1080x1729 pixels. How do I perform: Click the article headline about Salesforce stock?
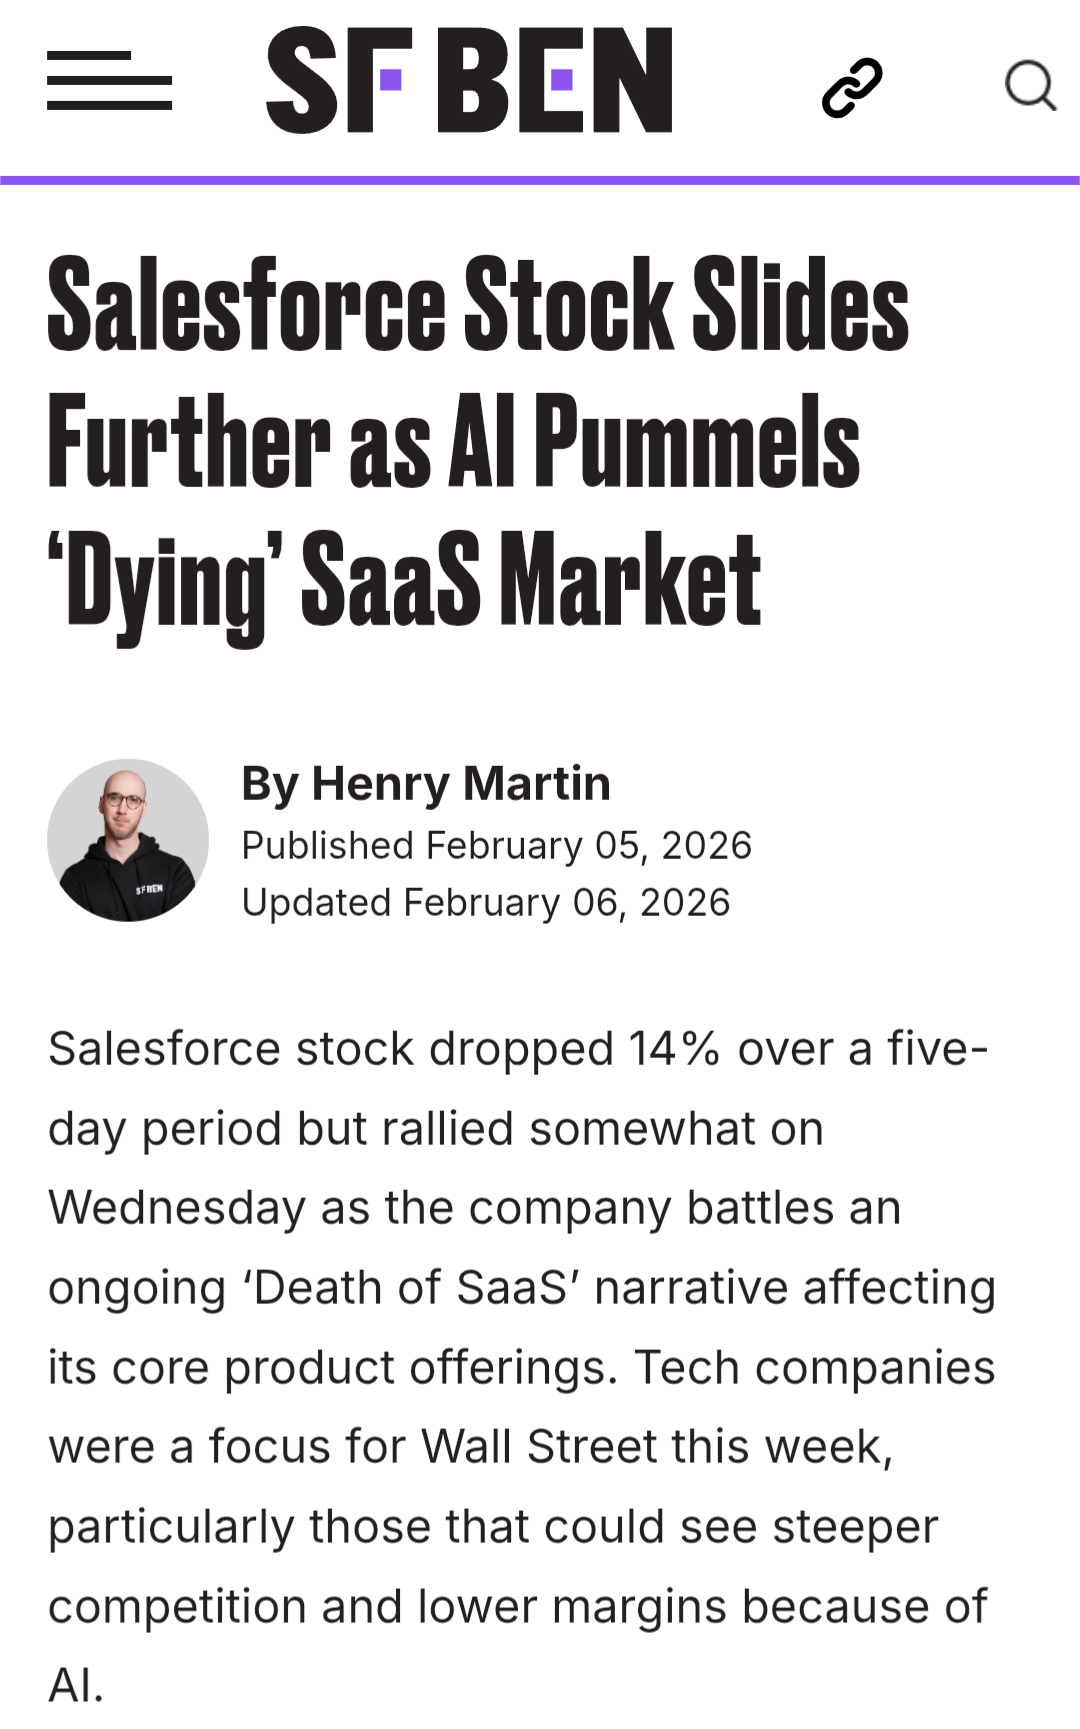click(x=478, y=441)
